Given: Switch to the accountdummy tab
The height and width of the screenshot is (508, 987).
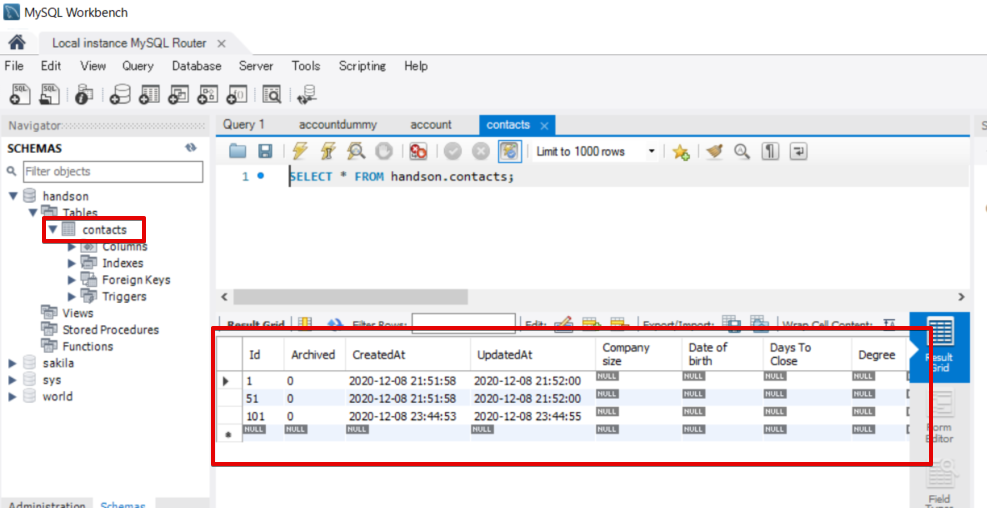Looking at the screenshot, I should click(x=338, y=125).
